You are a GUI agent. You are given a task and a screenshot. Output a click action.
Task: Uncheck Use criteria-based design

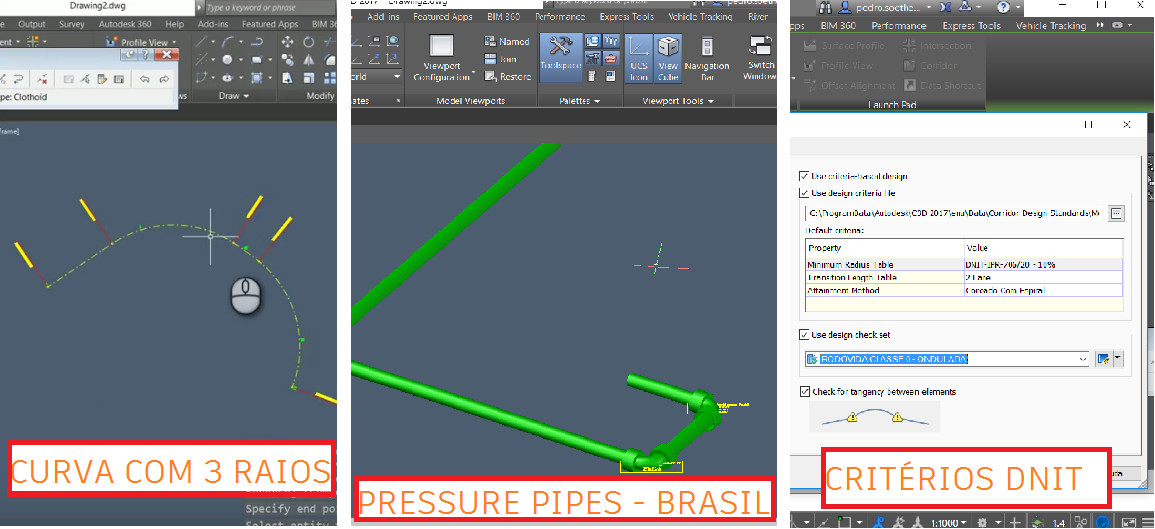[805, 176]
